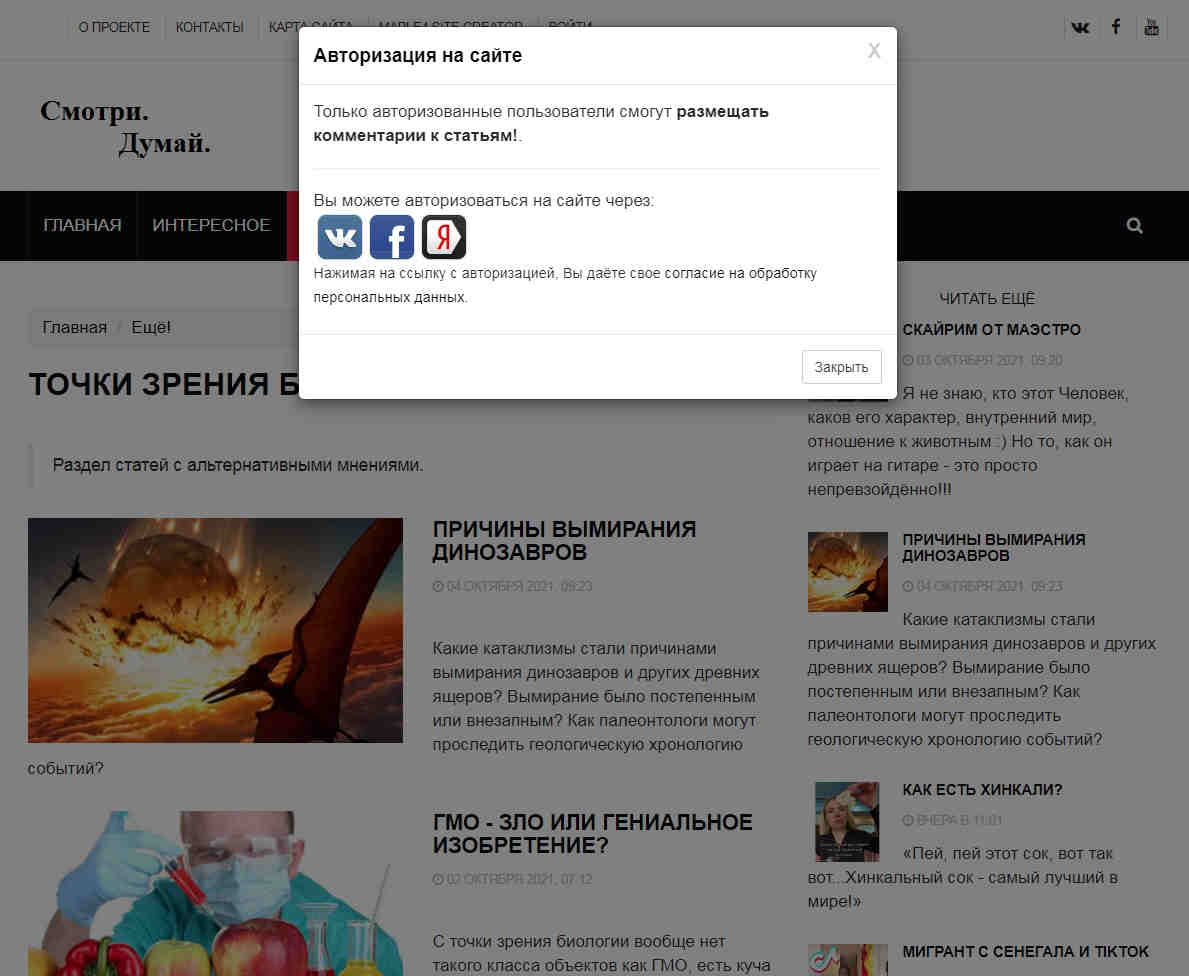Screen dimensions: 1189x976
Task: Click the Главная breadcrumb link
Action: (74, 328)
